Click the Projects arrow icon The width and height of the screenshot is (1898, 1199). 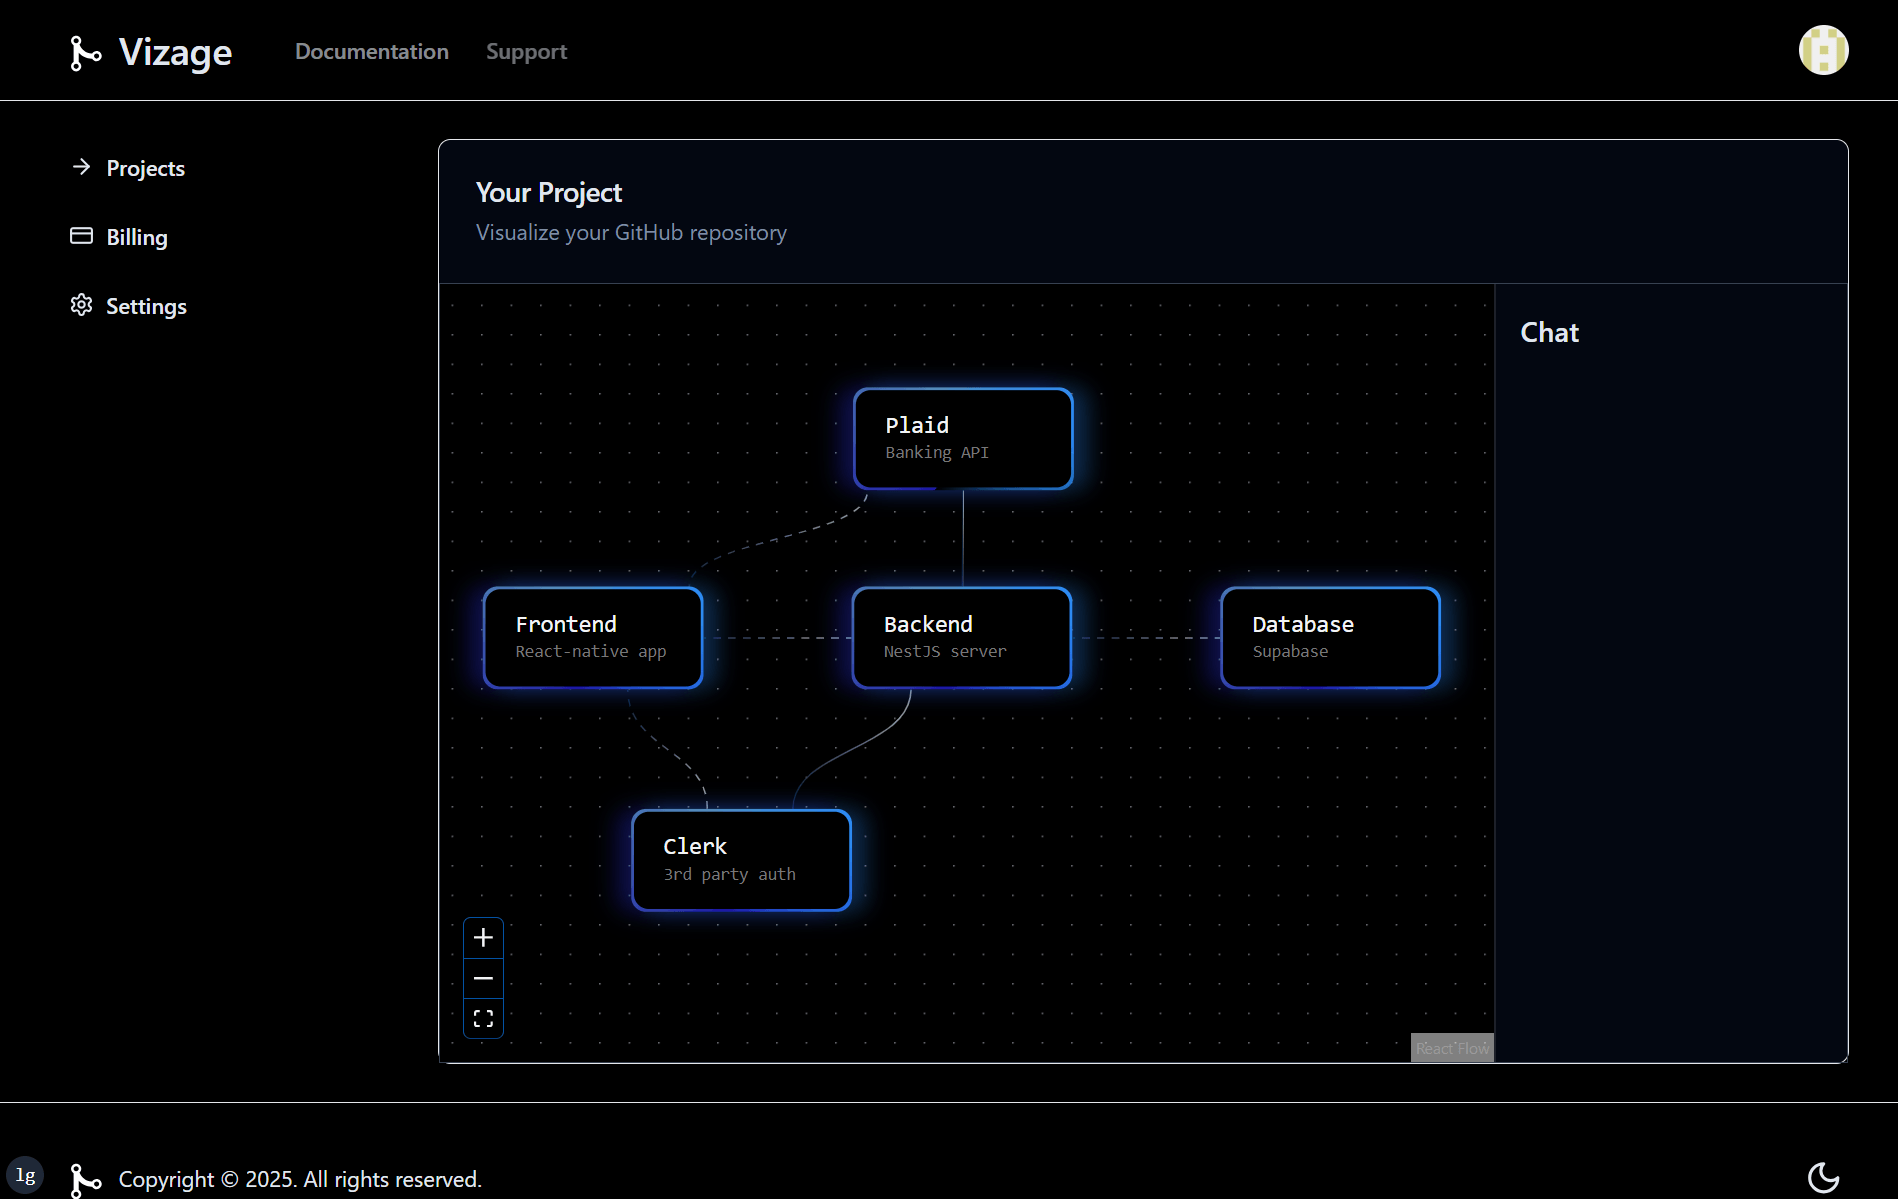(82, 167)
